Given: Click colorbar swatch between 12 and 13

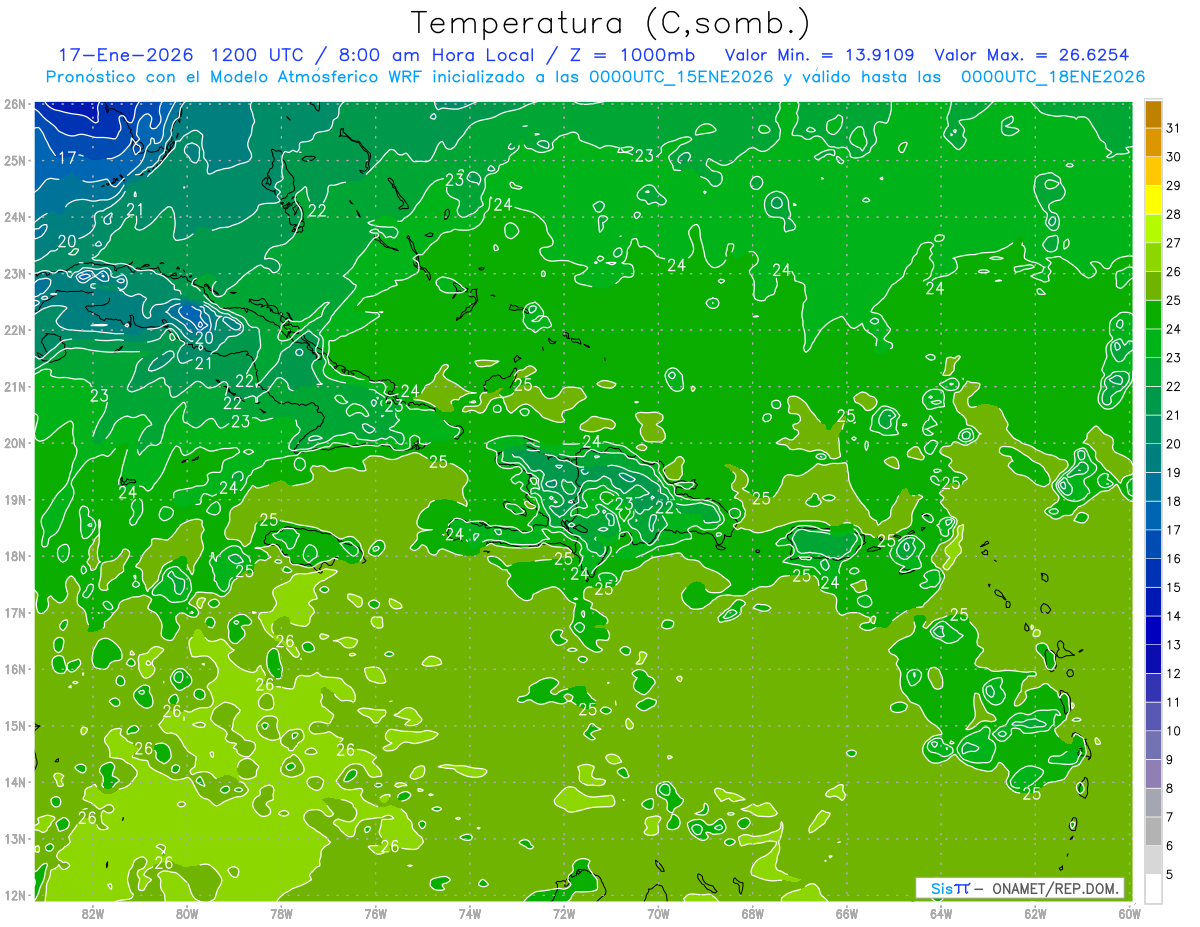Looking at the screenshot, I should [1154, 660].
